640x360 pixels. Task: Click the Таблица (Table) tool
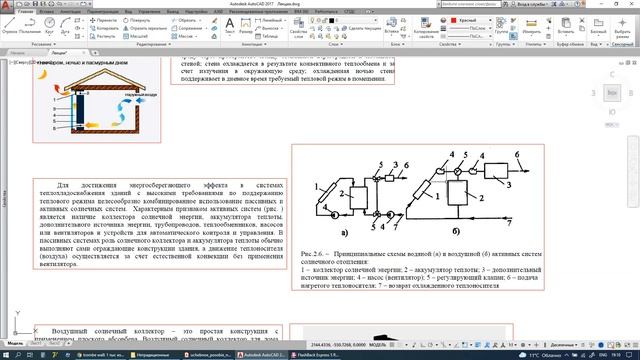click(267, 36)
